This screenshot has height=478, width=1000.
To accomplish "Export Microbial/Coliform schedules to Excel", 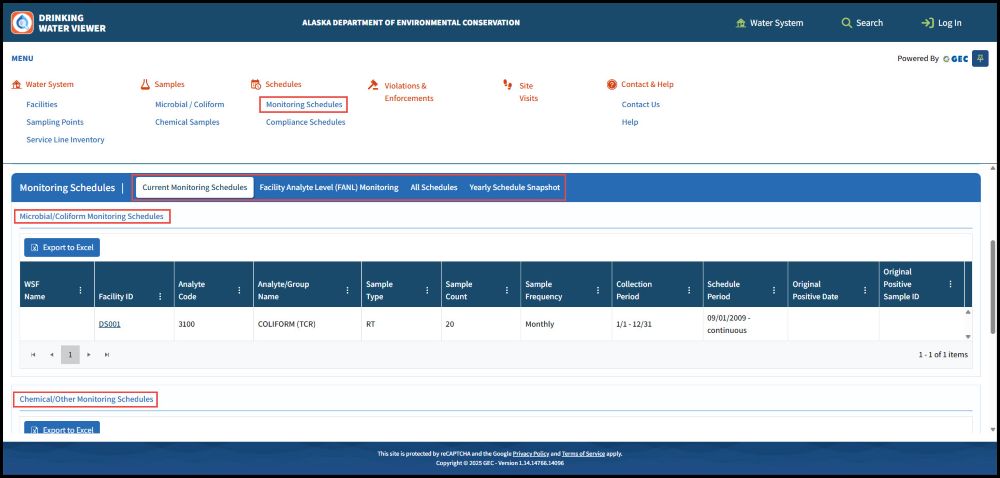I will (x=62, y=246).
